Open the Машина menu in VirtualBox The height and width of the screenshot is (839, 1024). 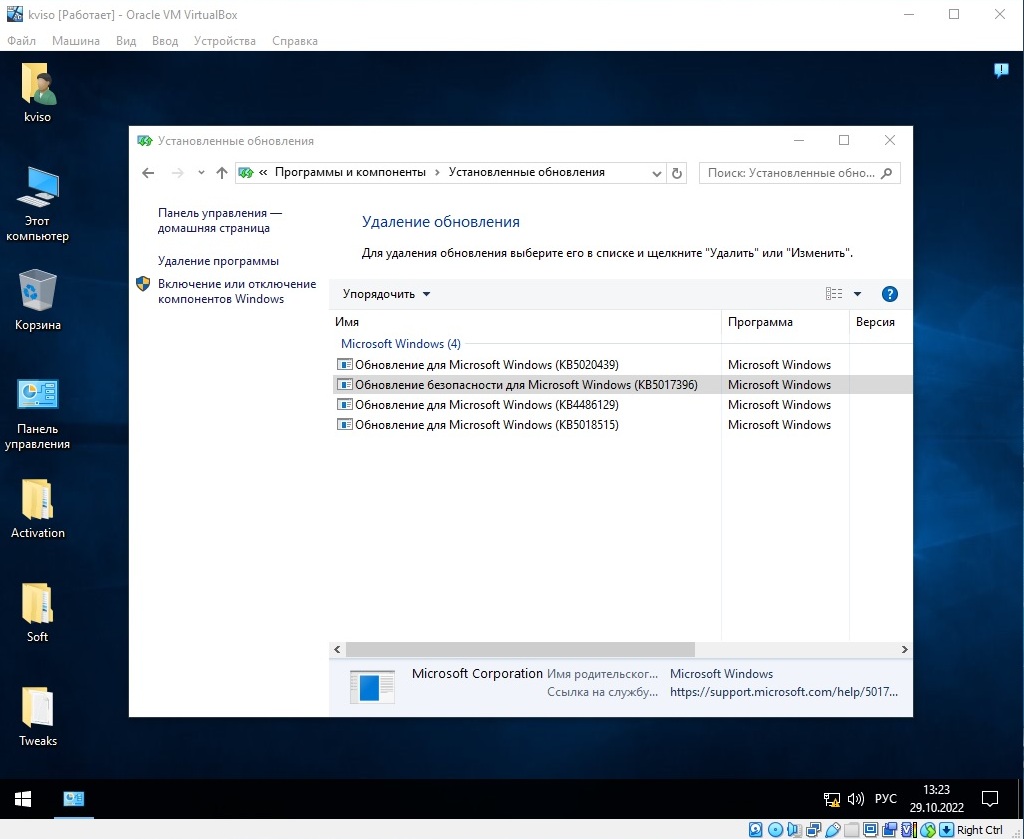(76, 41)
